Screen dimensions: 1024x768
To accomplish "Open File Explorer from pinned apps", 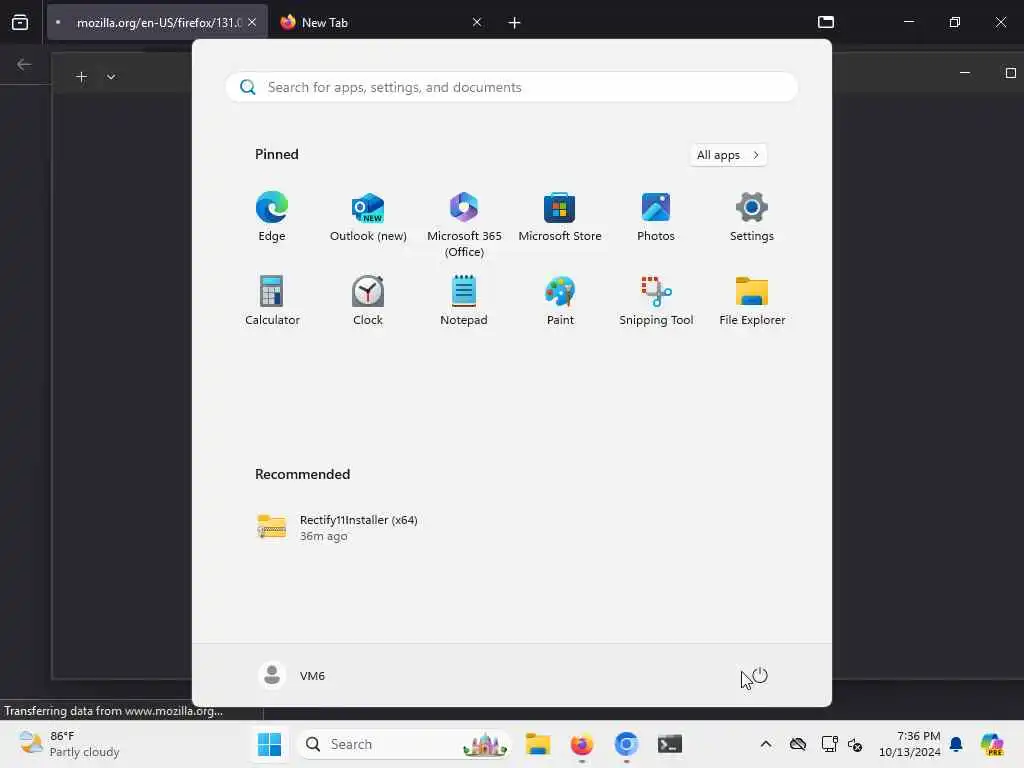I will coord(752,300).
